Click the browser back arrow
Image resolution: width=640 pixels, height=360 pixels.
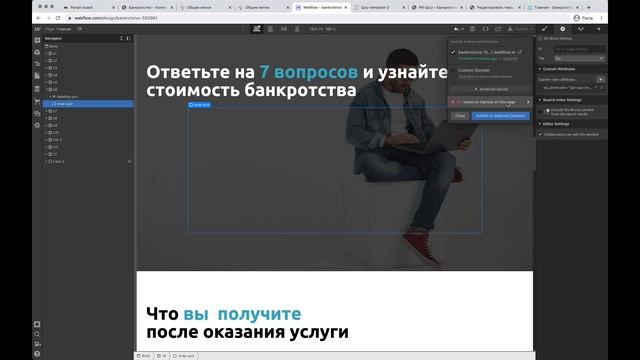pos(39,18)
